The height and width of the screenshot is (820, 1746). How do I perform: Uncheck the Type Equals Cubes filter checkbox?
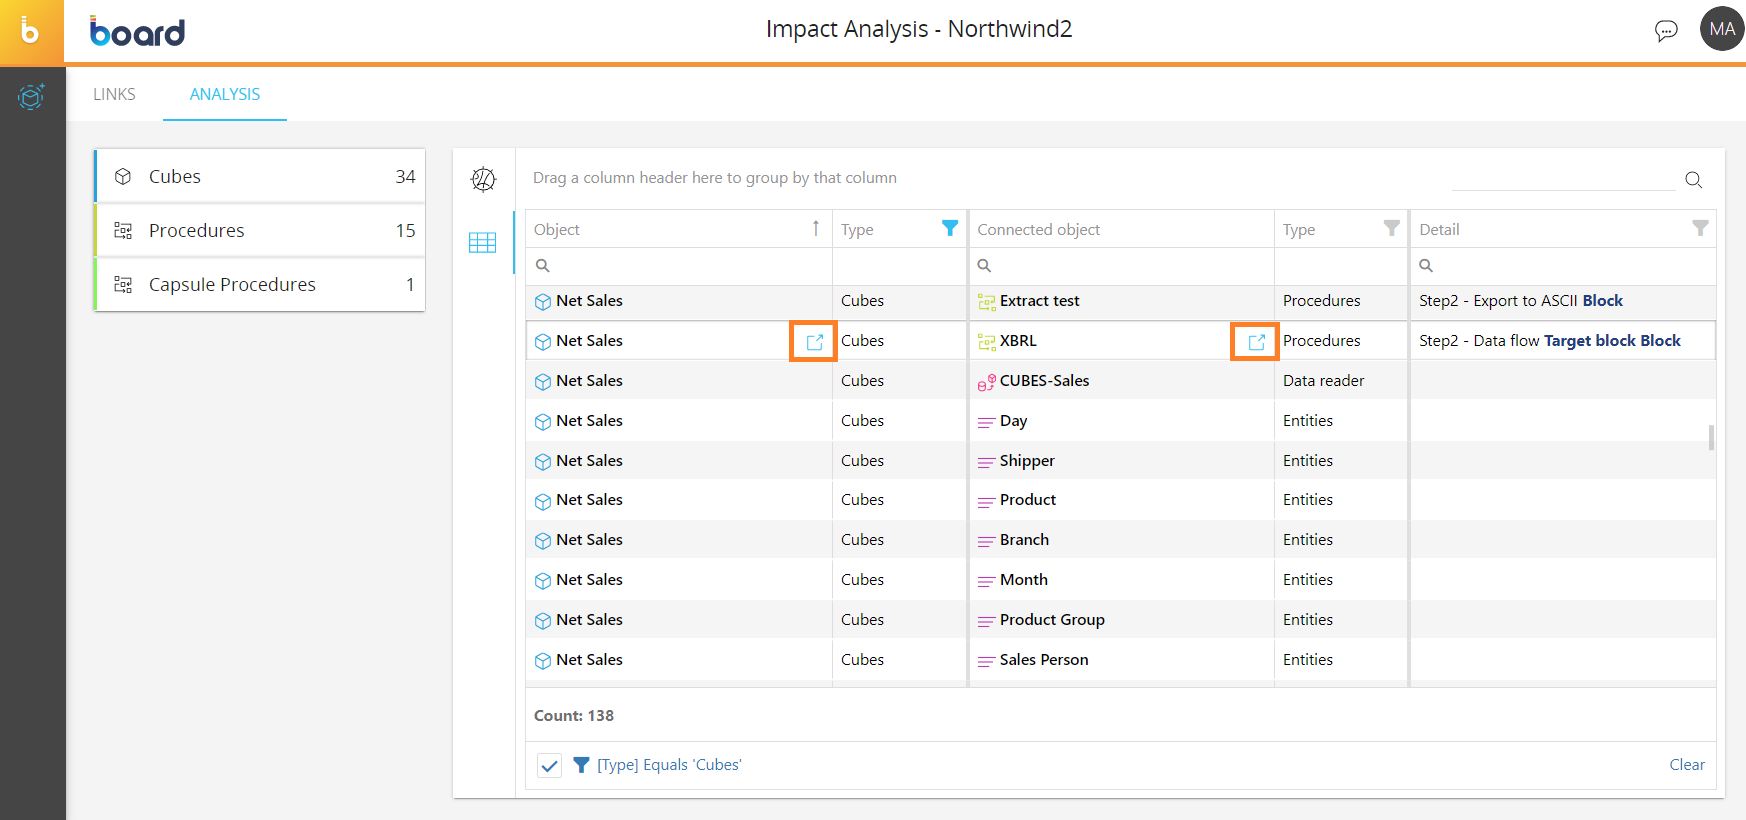pos(549,765)
